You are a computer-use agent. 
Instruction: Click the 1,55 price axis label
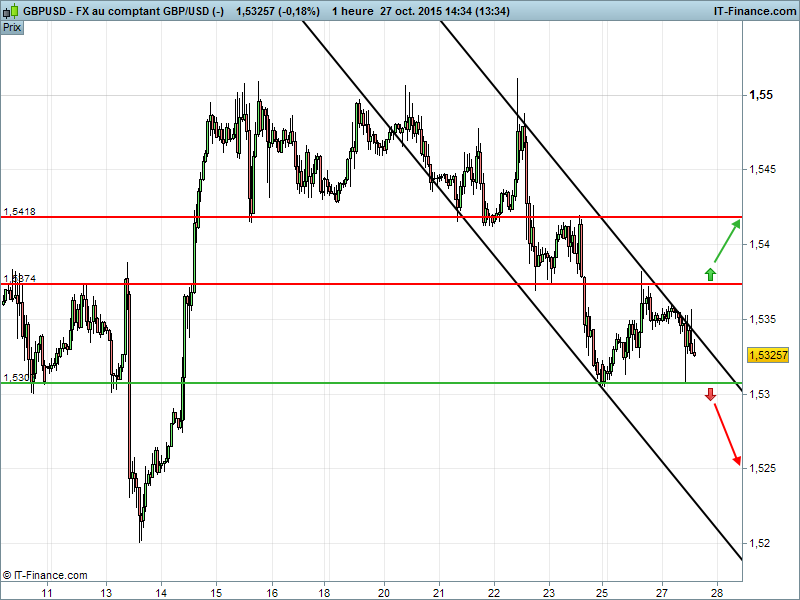click(761, 94)
